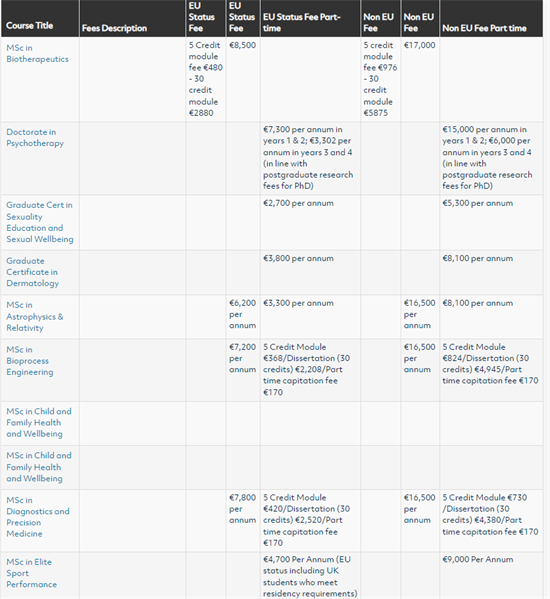
Task: Click the Fees Description column header
Action: tap(114, 28)
